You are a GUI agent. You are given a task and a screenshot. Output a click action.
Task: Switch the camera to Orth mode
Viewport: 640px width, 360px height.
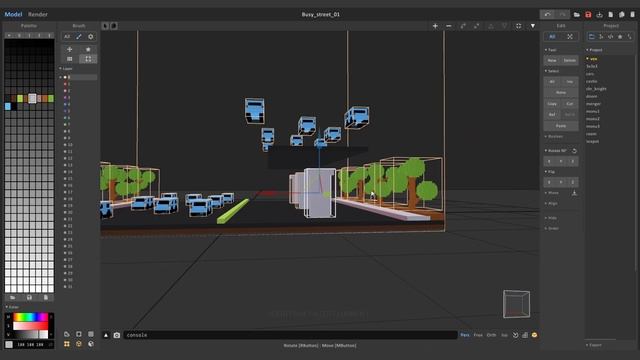491,335
